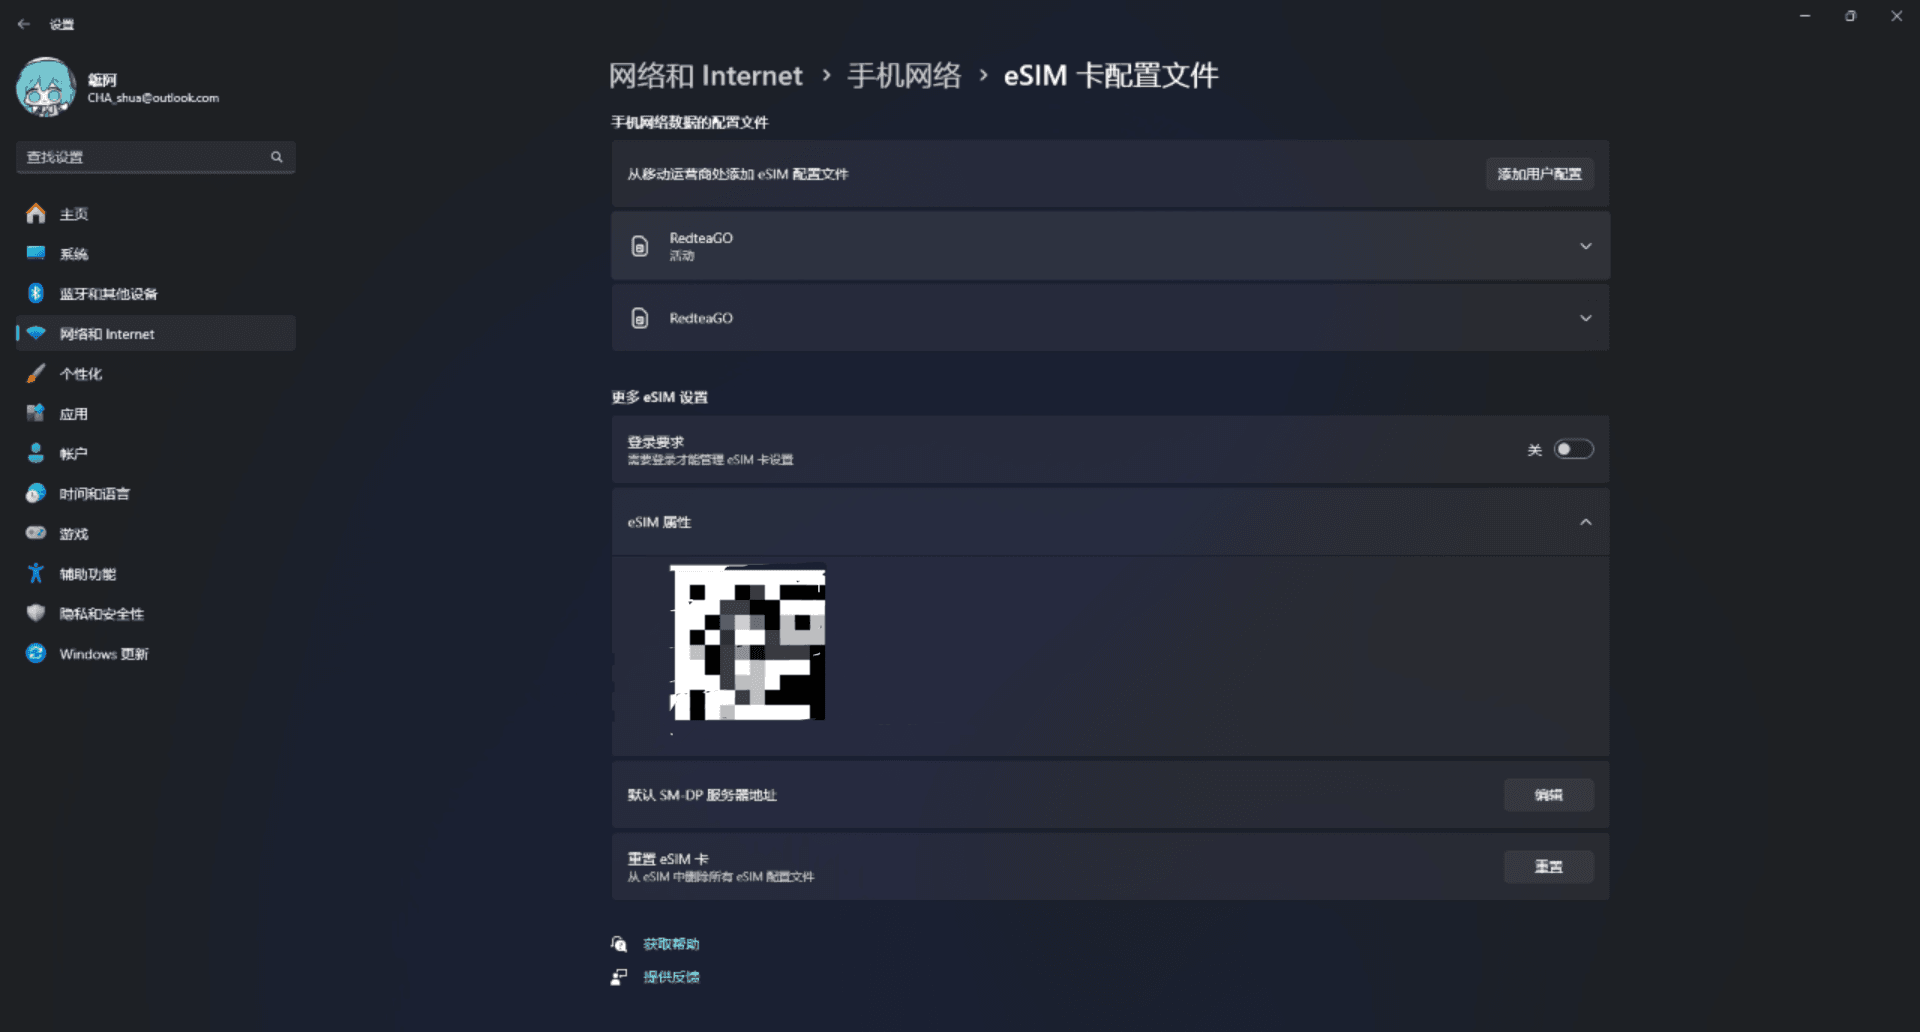1920x1032 pixels.
Task: Click the Bluetooth devices icon
Action: tap(36, 293)
